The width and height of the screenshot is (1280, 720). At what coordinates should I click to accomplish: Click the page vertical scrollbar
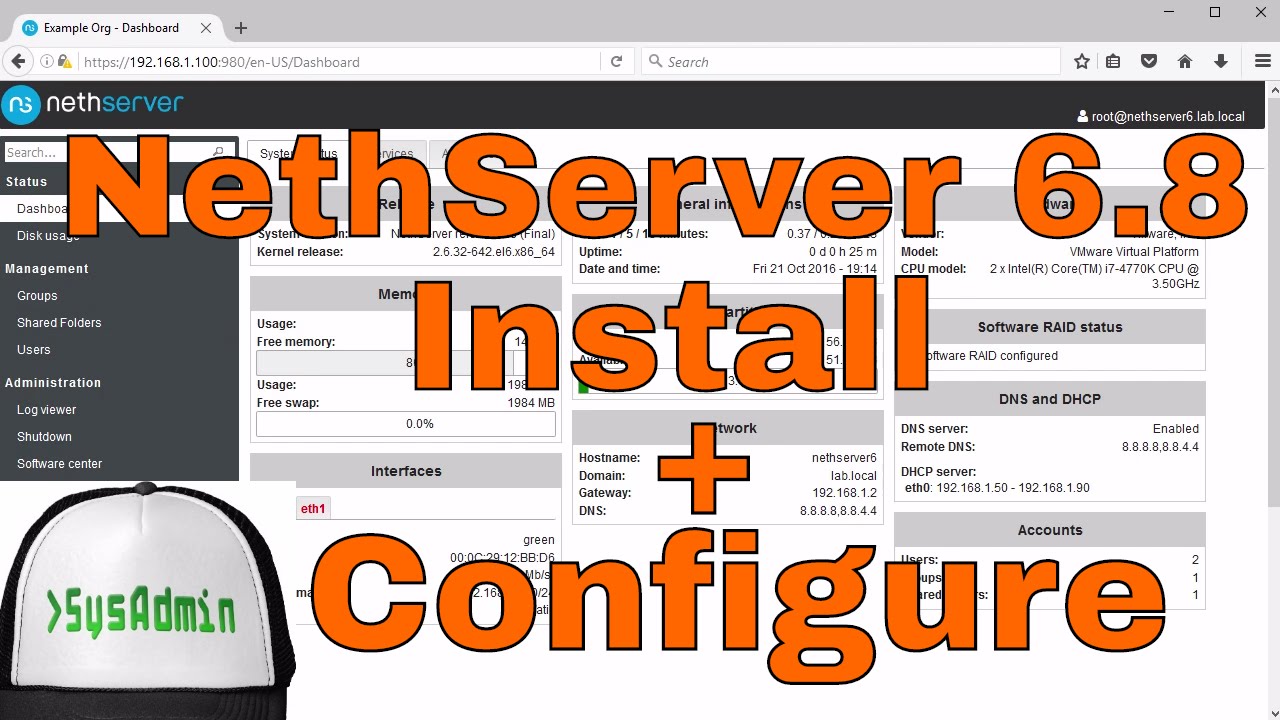pyautogui.click(x=1273, y=400)
